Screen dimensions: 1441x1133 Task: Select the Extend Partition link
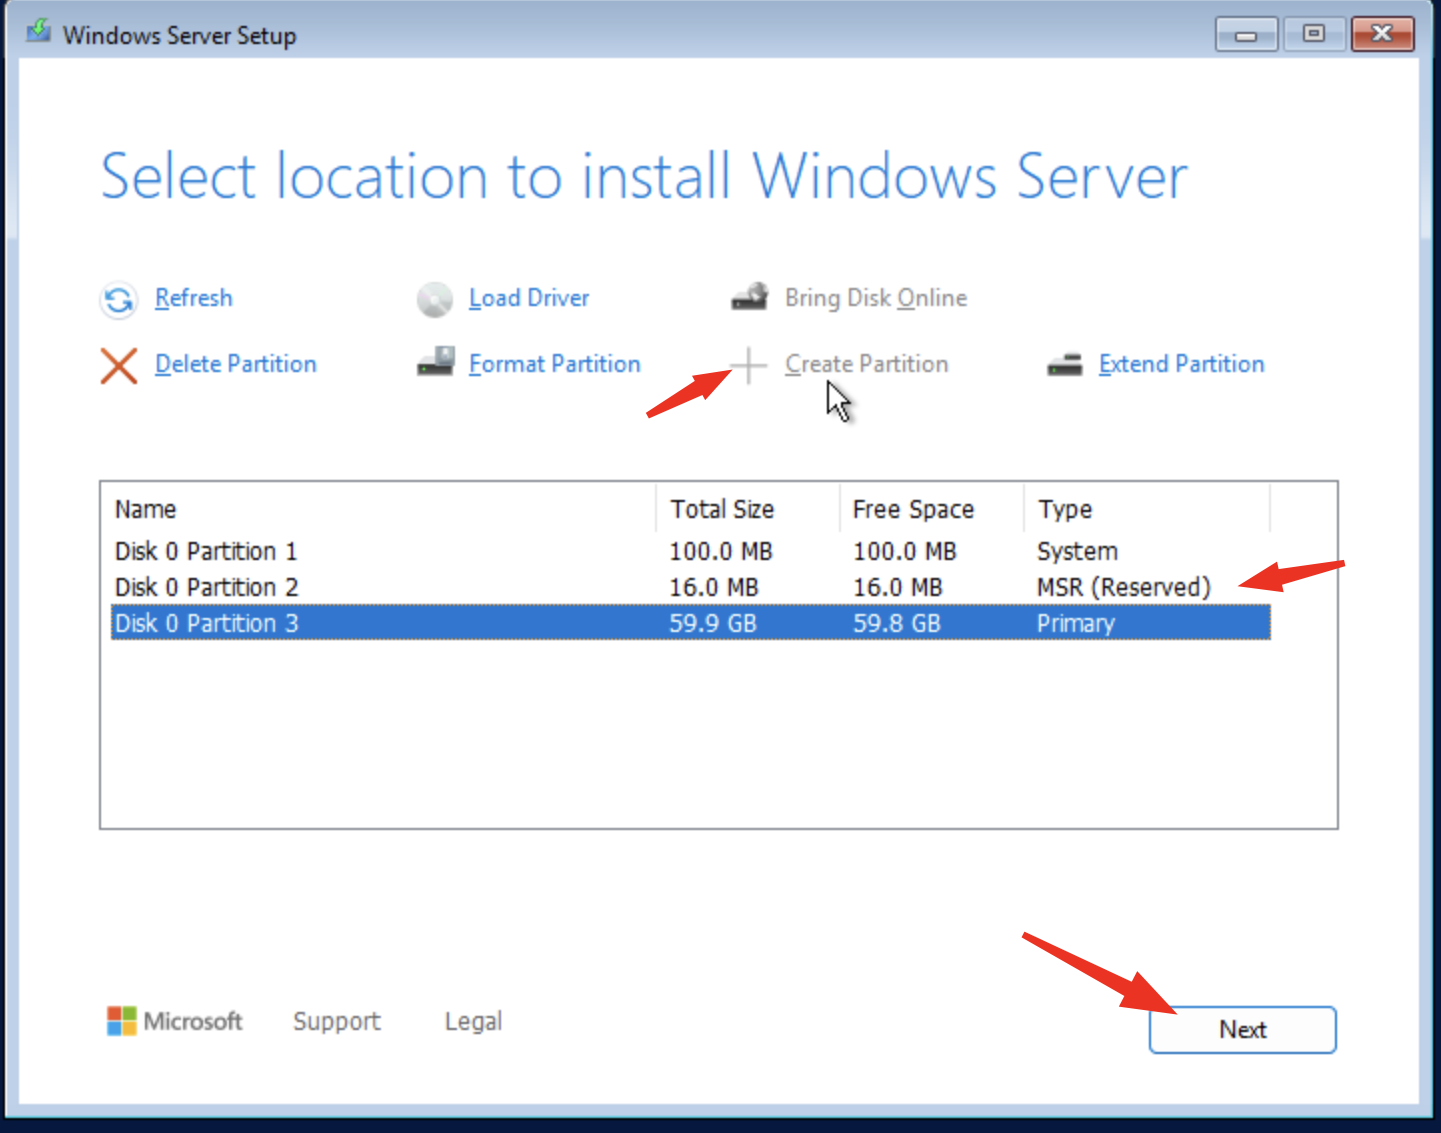[x=1181, y=364]
